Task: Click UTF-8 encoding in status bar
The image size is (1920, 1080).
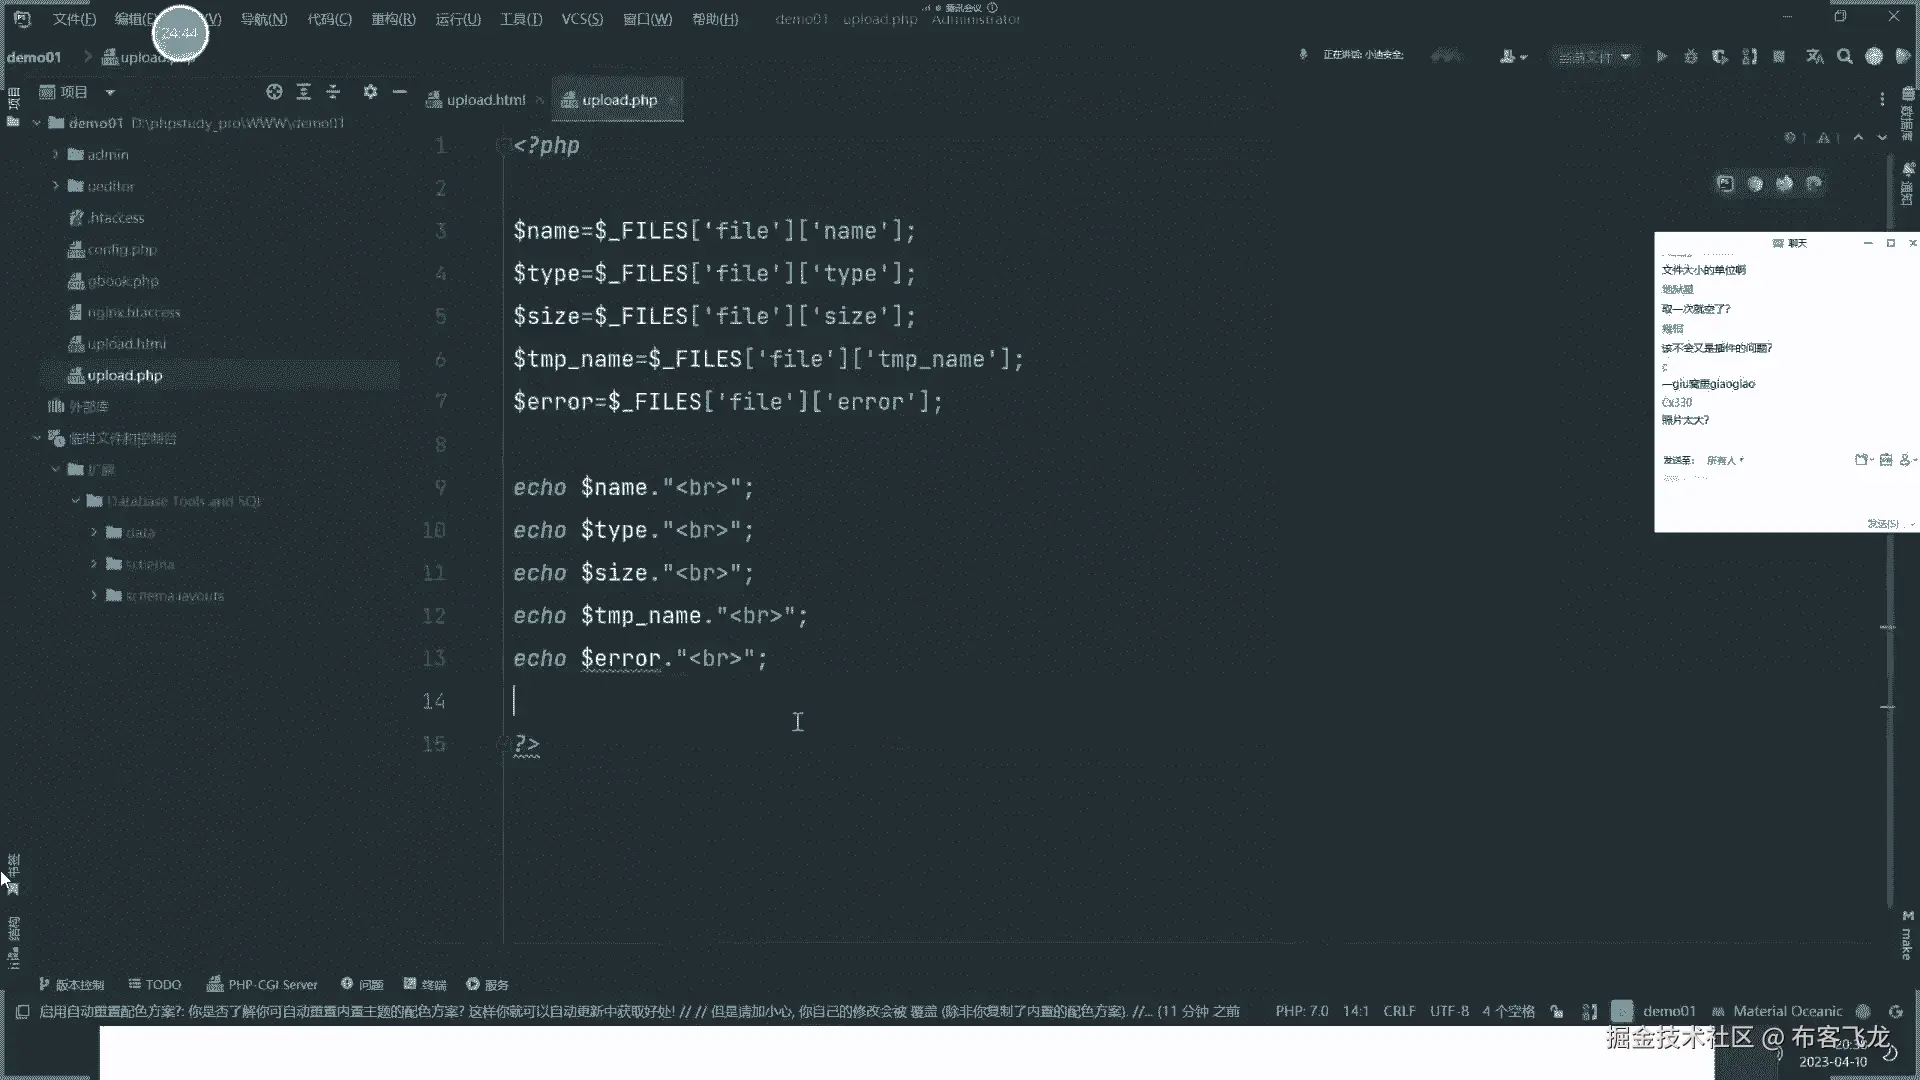Action: [x=1449, y=1011]
